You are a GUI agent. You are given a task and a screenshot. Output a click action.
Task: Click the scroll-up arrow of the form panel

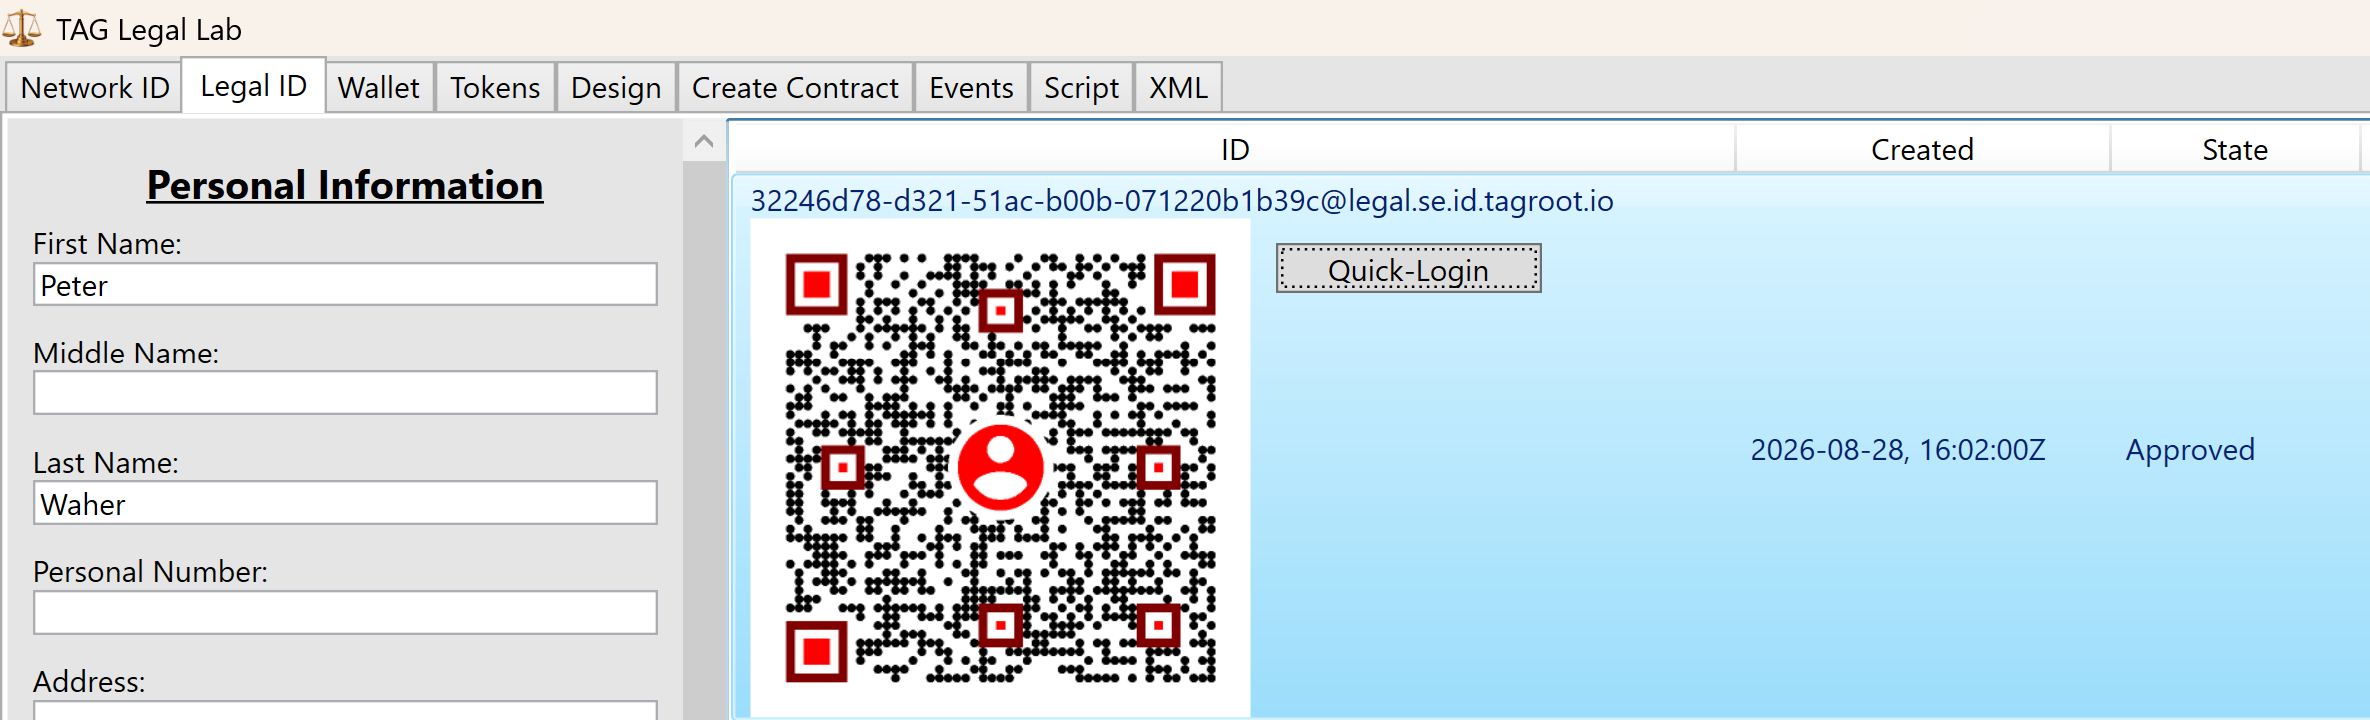click(x=704, y=141)
